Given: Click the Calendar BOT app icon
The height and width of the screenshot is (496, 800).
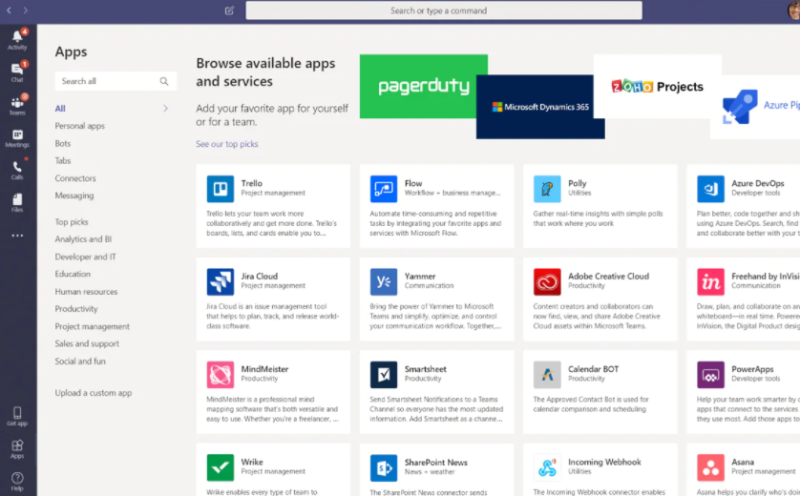Looking at the screenshot, I should [547, 375].
